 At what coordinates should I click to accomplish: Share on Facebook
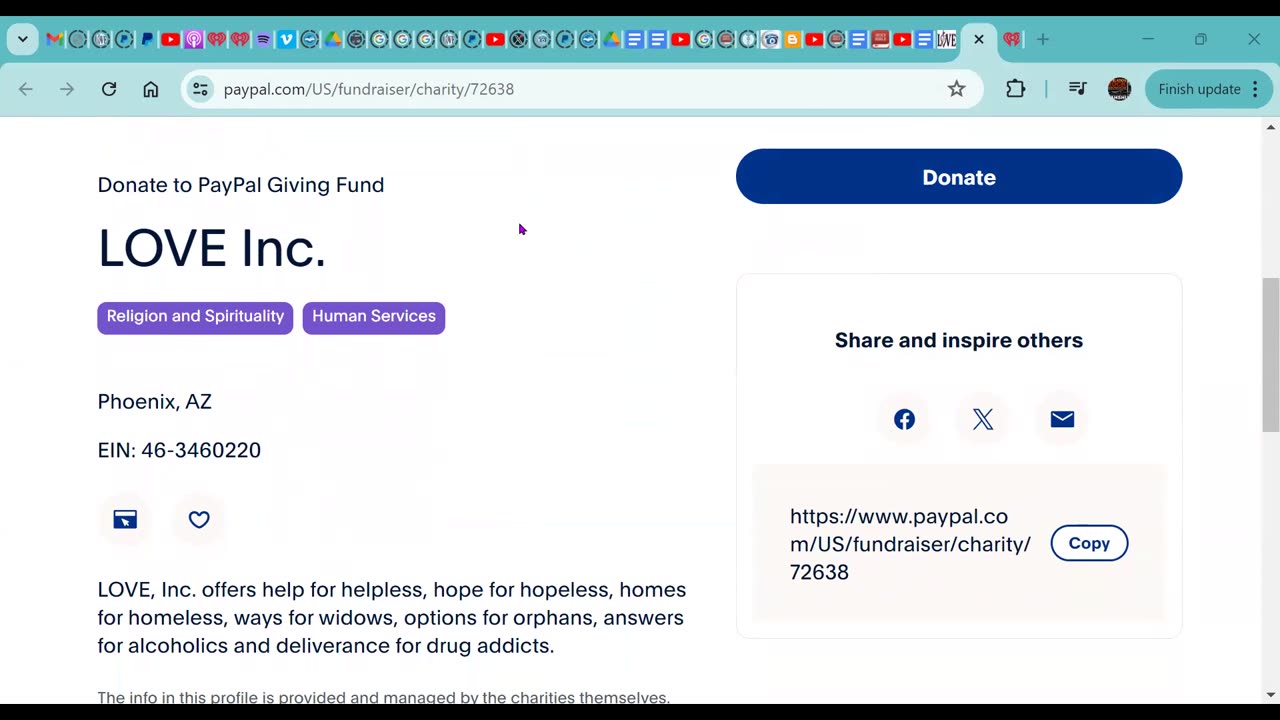(x=904, y=419)
